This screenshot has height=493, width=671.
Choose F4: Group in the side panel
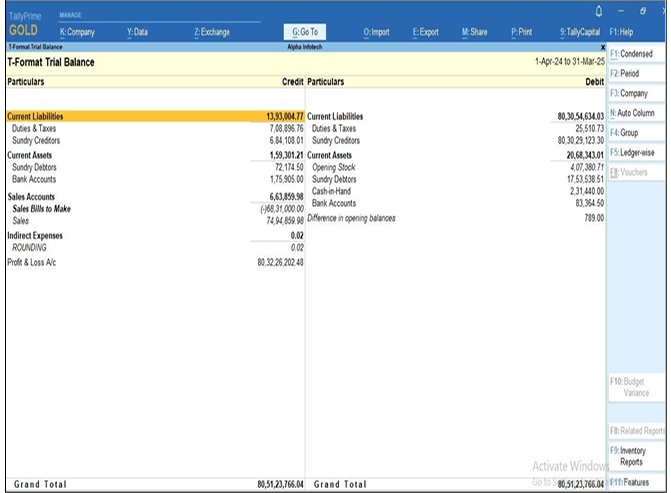tap(636, 133)
